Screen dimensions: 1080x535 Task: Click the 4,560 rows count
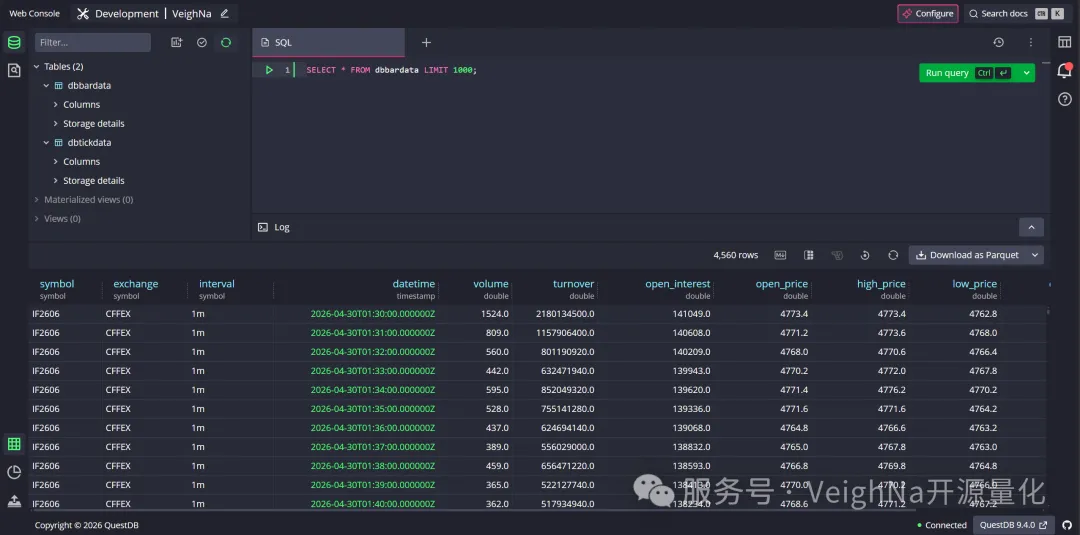(736, 255)
